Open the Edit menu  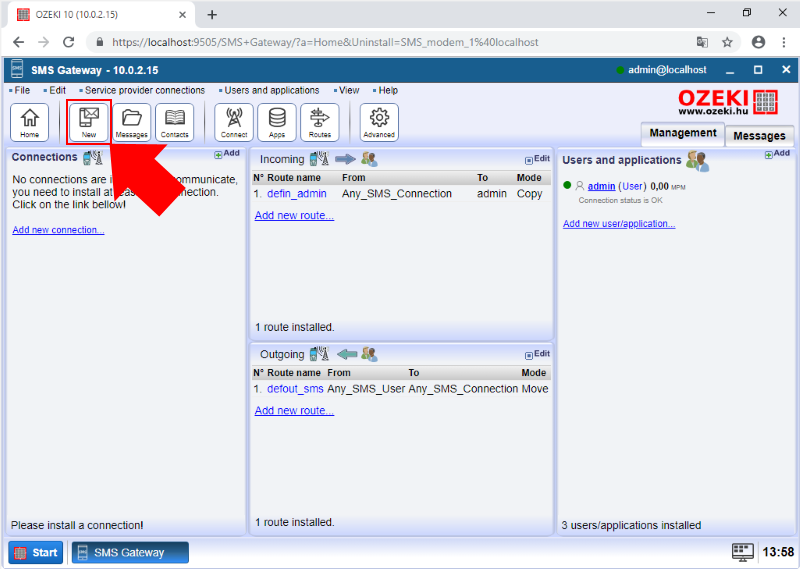pos(55,90)
